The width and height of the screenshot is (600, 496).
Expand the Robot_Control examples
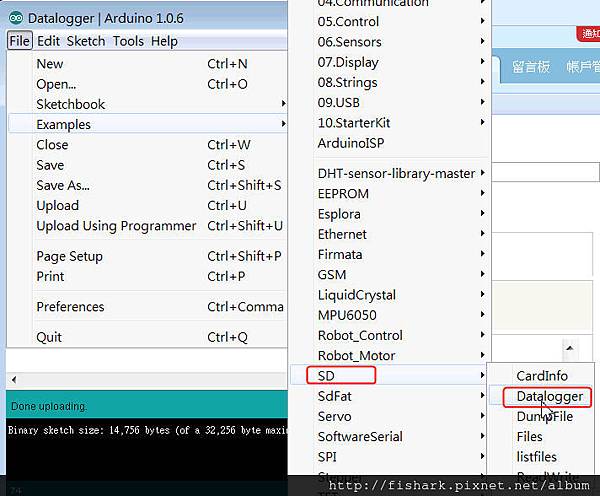390,336
